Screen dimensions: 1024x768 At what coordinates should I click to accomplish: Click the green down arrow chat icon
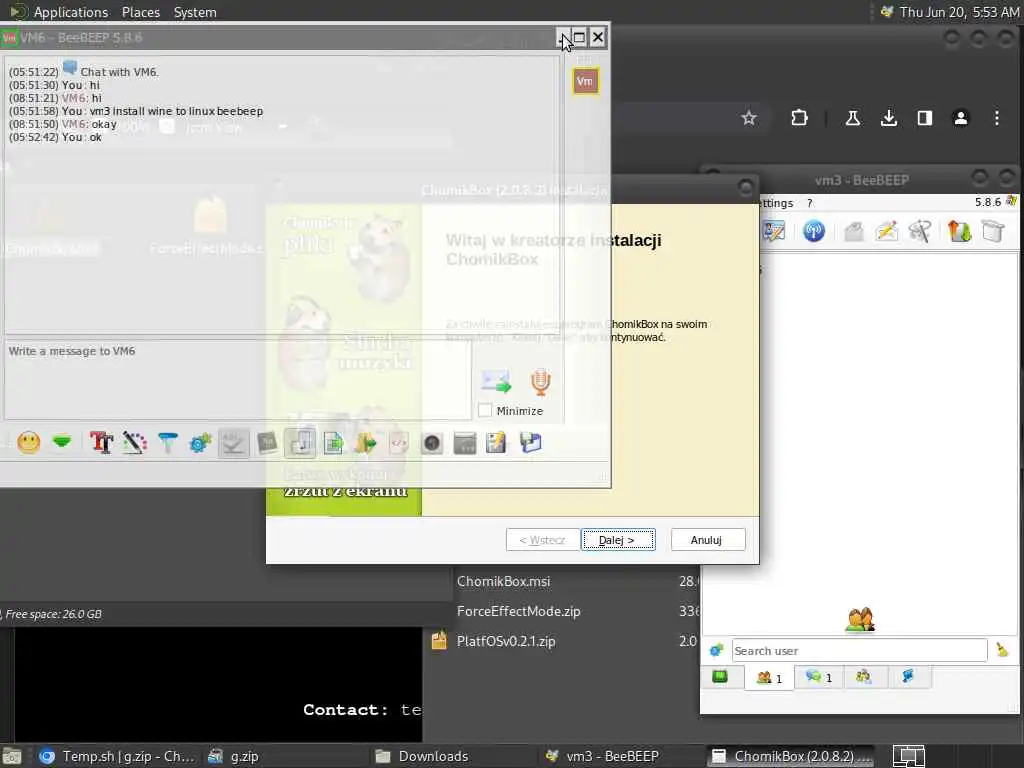tap(62, 443)
